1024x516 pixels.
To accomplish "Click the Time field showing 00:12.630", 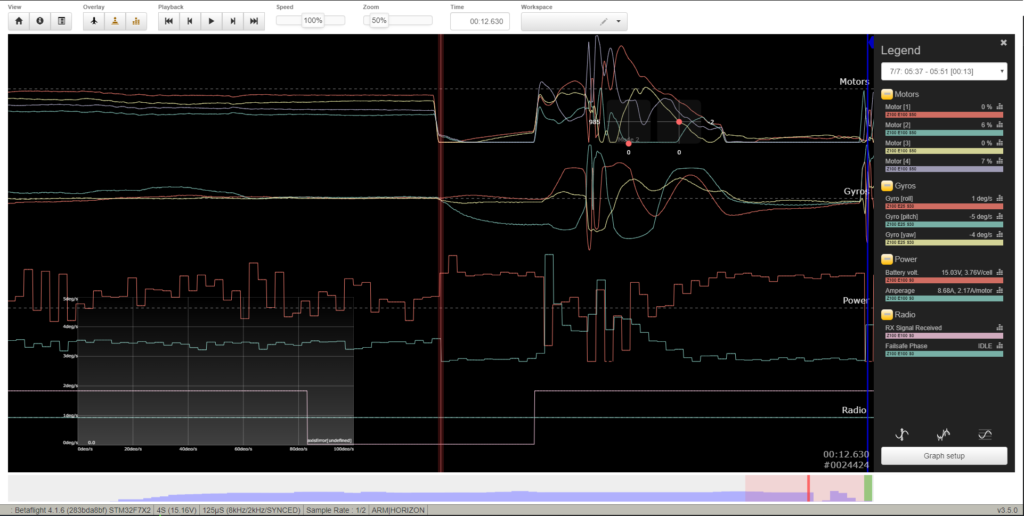I will pyautogui.click(x=479, y=21).
